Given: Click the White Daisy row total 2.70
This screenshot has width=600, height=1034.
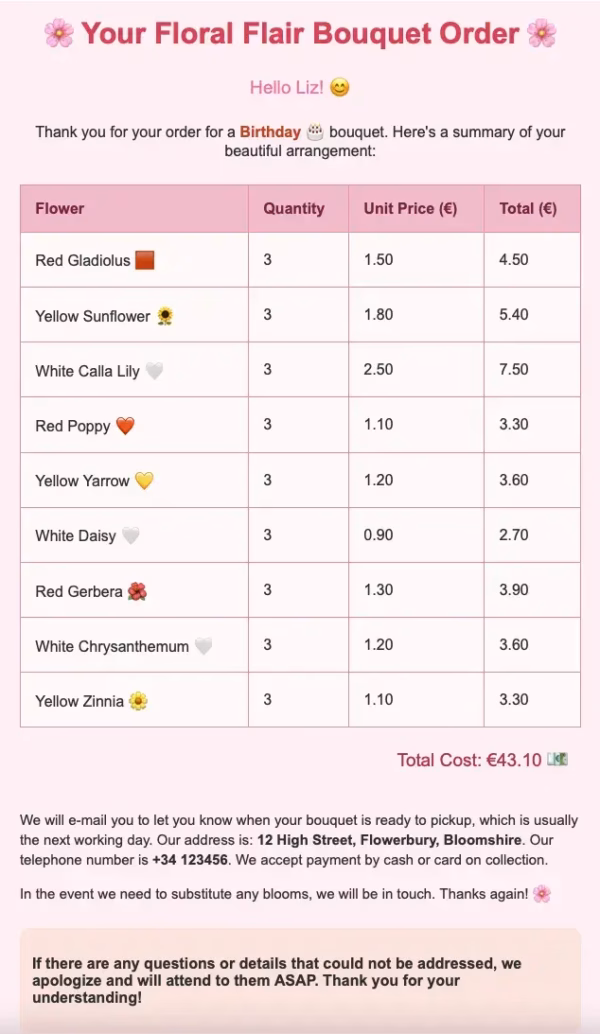Looking at the screenshot, I should [x=513, y=535].
